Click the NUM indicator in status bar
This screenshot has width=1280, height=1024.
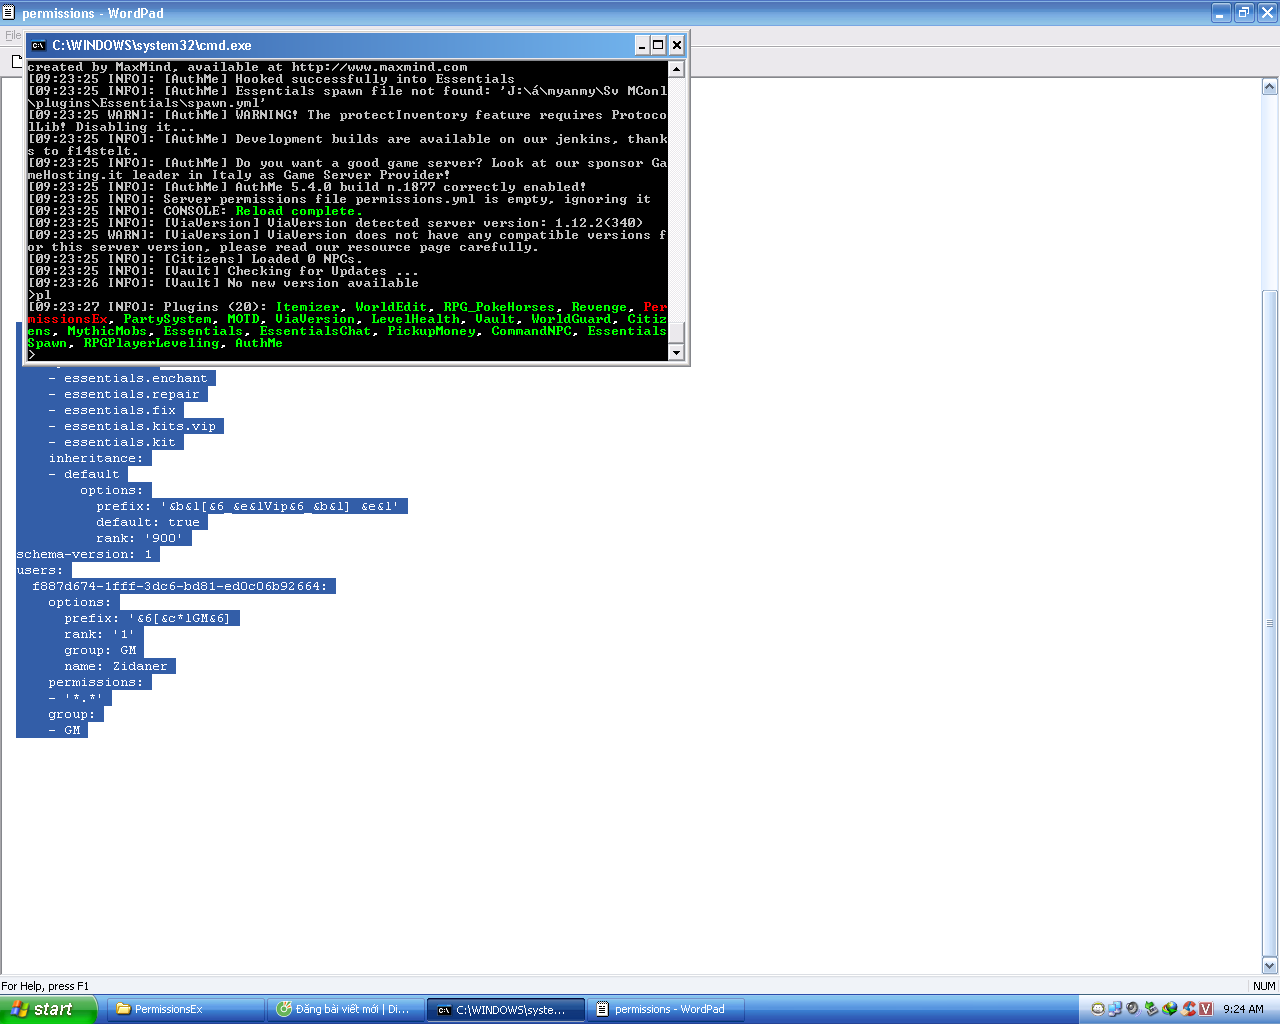pos(1264,986)
